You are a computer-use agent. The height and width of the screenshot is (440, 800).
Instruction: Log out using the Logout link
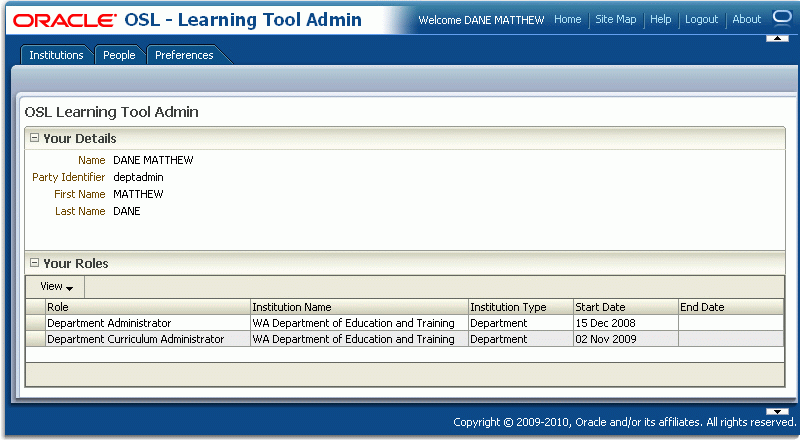point(701,19)
